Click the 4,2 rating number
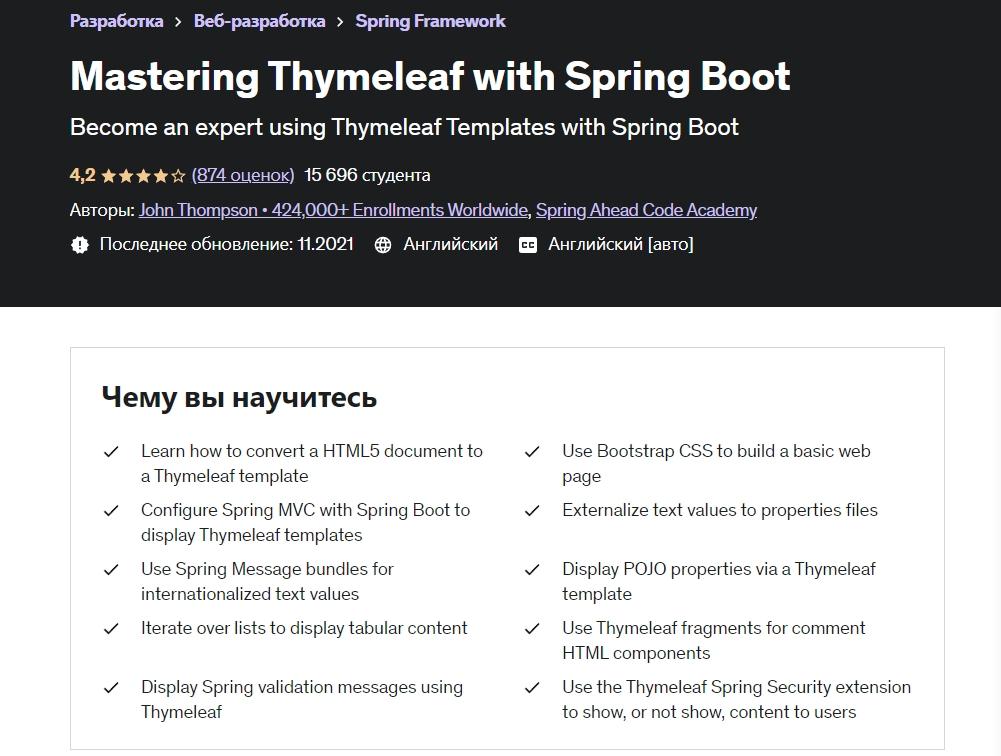 coord(82,175)
